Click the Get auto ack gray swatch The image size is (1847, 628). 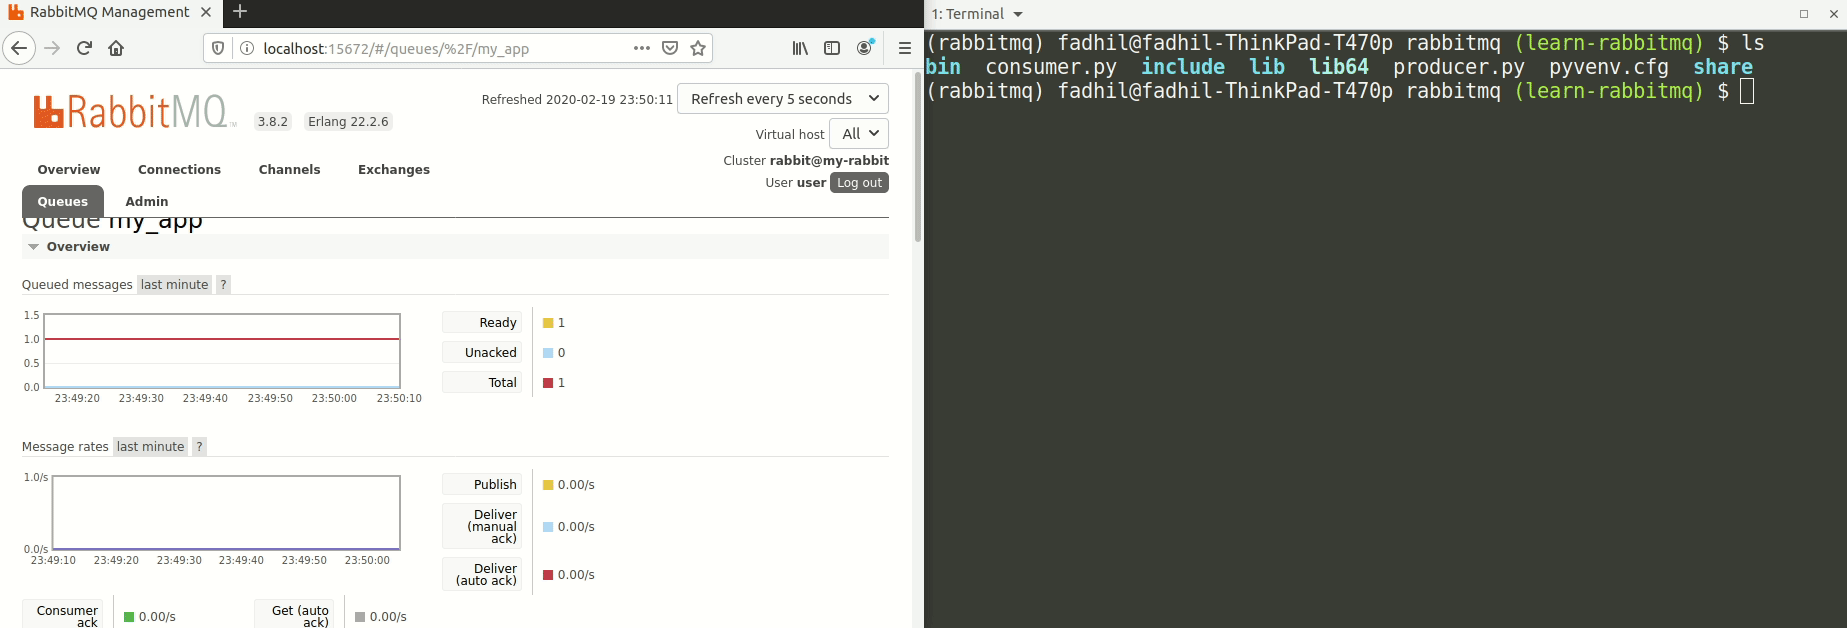pyautogui.click(x=360, y=617)
